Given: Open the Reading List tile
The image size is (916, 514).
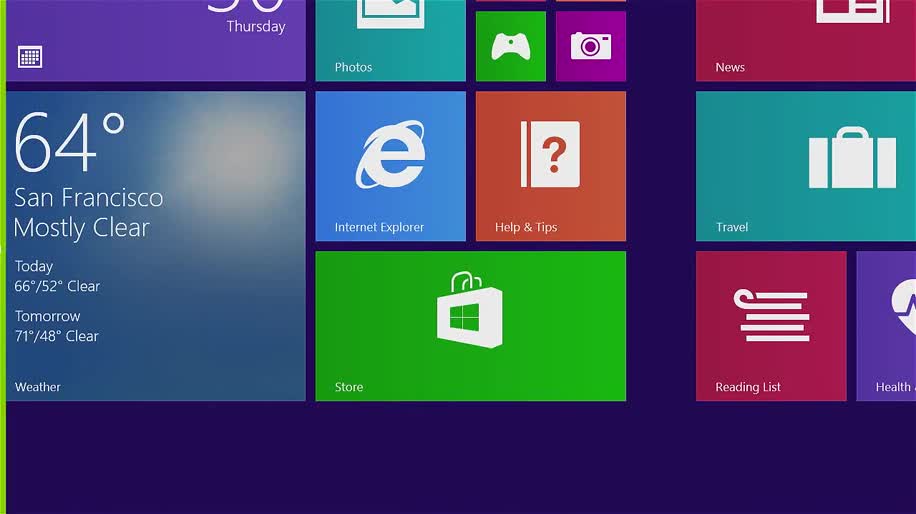Looking at the screenshot, I should coord(771,326).
